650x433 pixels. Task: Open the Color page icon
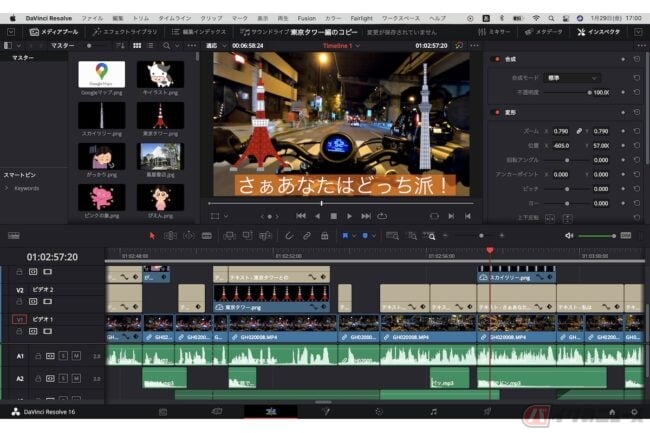click(378, 411)
